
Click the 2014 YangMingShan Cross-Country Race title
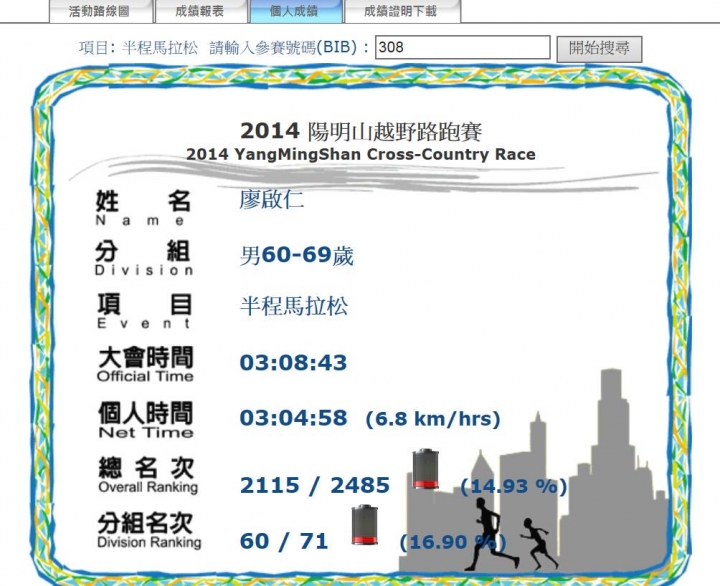[x=360, y=154]
